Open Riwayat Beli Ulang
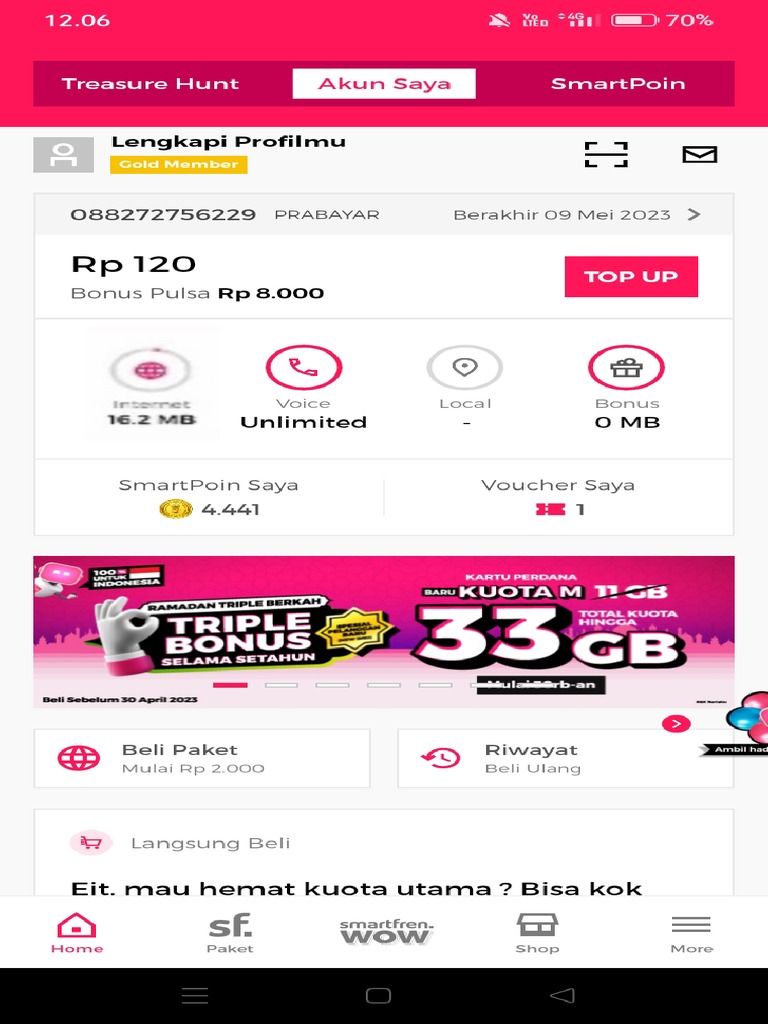Viewport: 768px width, 1024px height. 566,758
